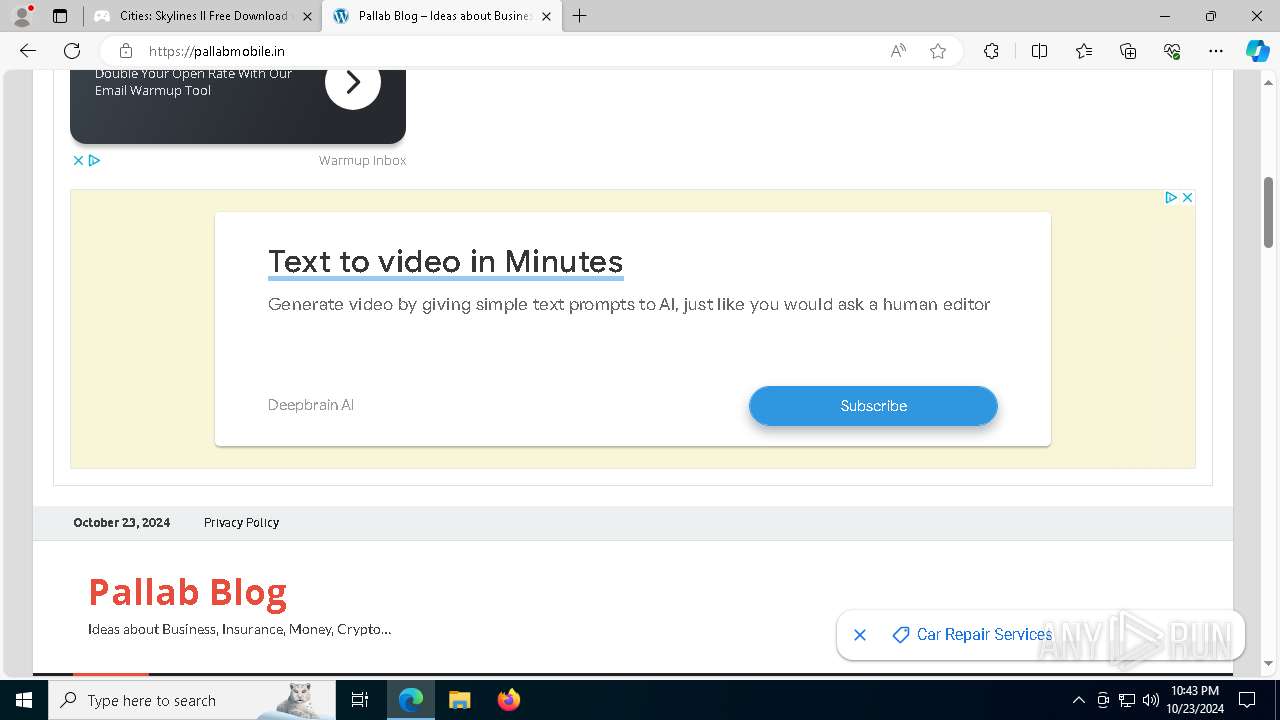Open File Explorer from the taskbar
The width and height of the screenshot is (1280, 720).
pyautogui.click(x=459, y=700)
